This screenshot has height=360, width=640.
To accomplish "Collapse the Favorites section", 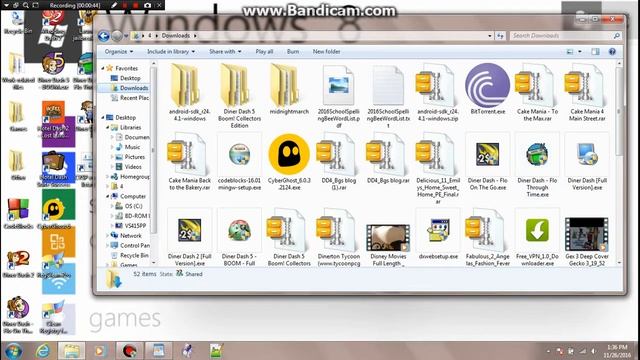I will pyautogui.click(x=103, y=69).
